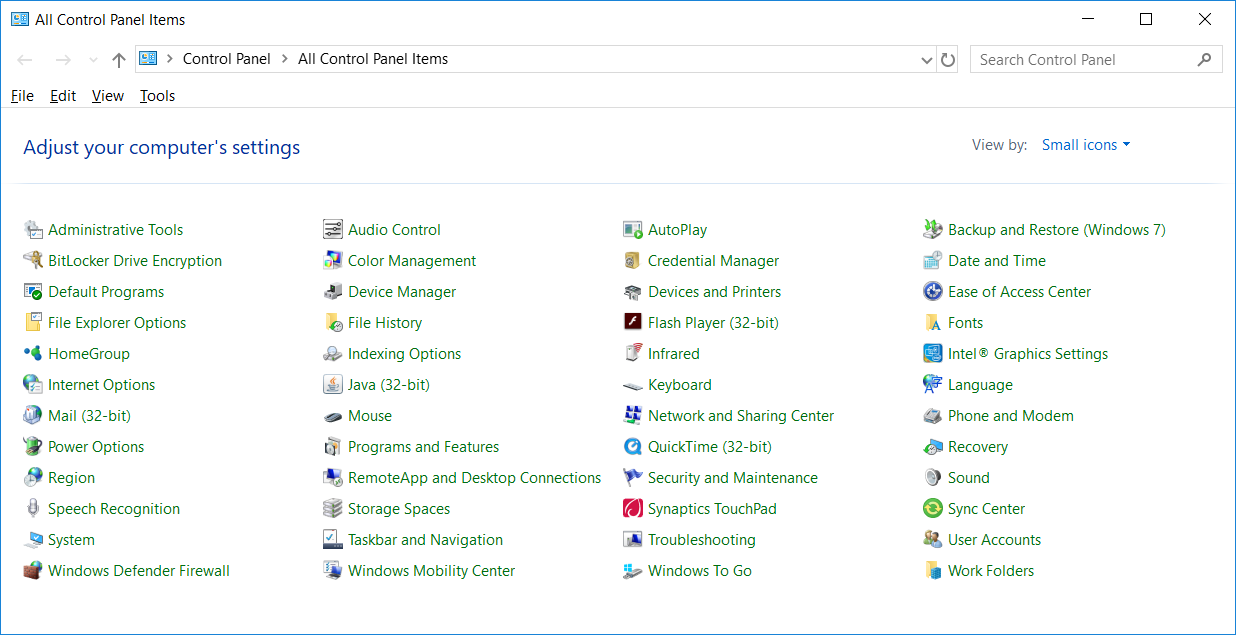This screenshot has width=1236, height=635.
Task: Open the recent locations dropdown beside Forward
Action: [93, 60]
